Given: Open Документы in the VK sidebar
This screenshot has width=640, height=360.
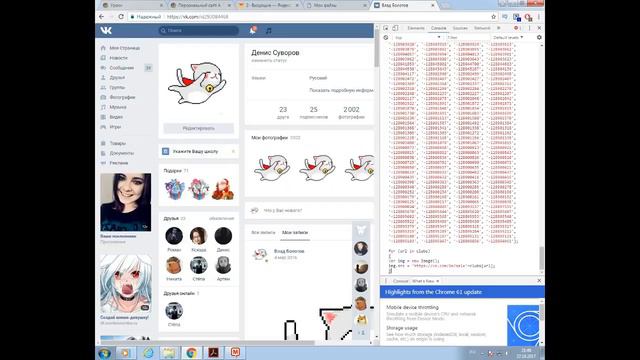Looking at the screenshot, I should 122,153.
